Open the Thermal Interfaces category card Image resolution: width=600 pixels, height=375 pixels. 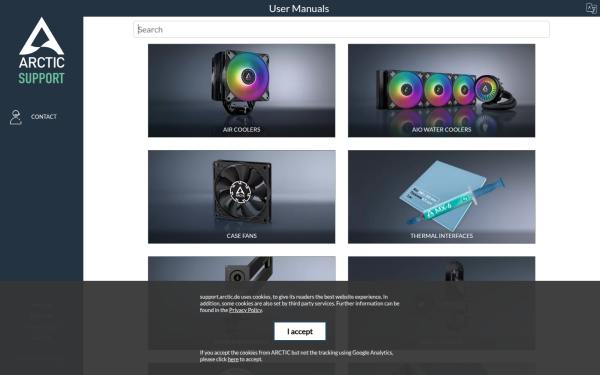pos(441,197)
